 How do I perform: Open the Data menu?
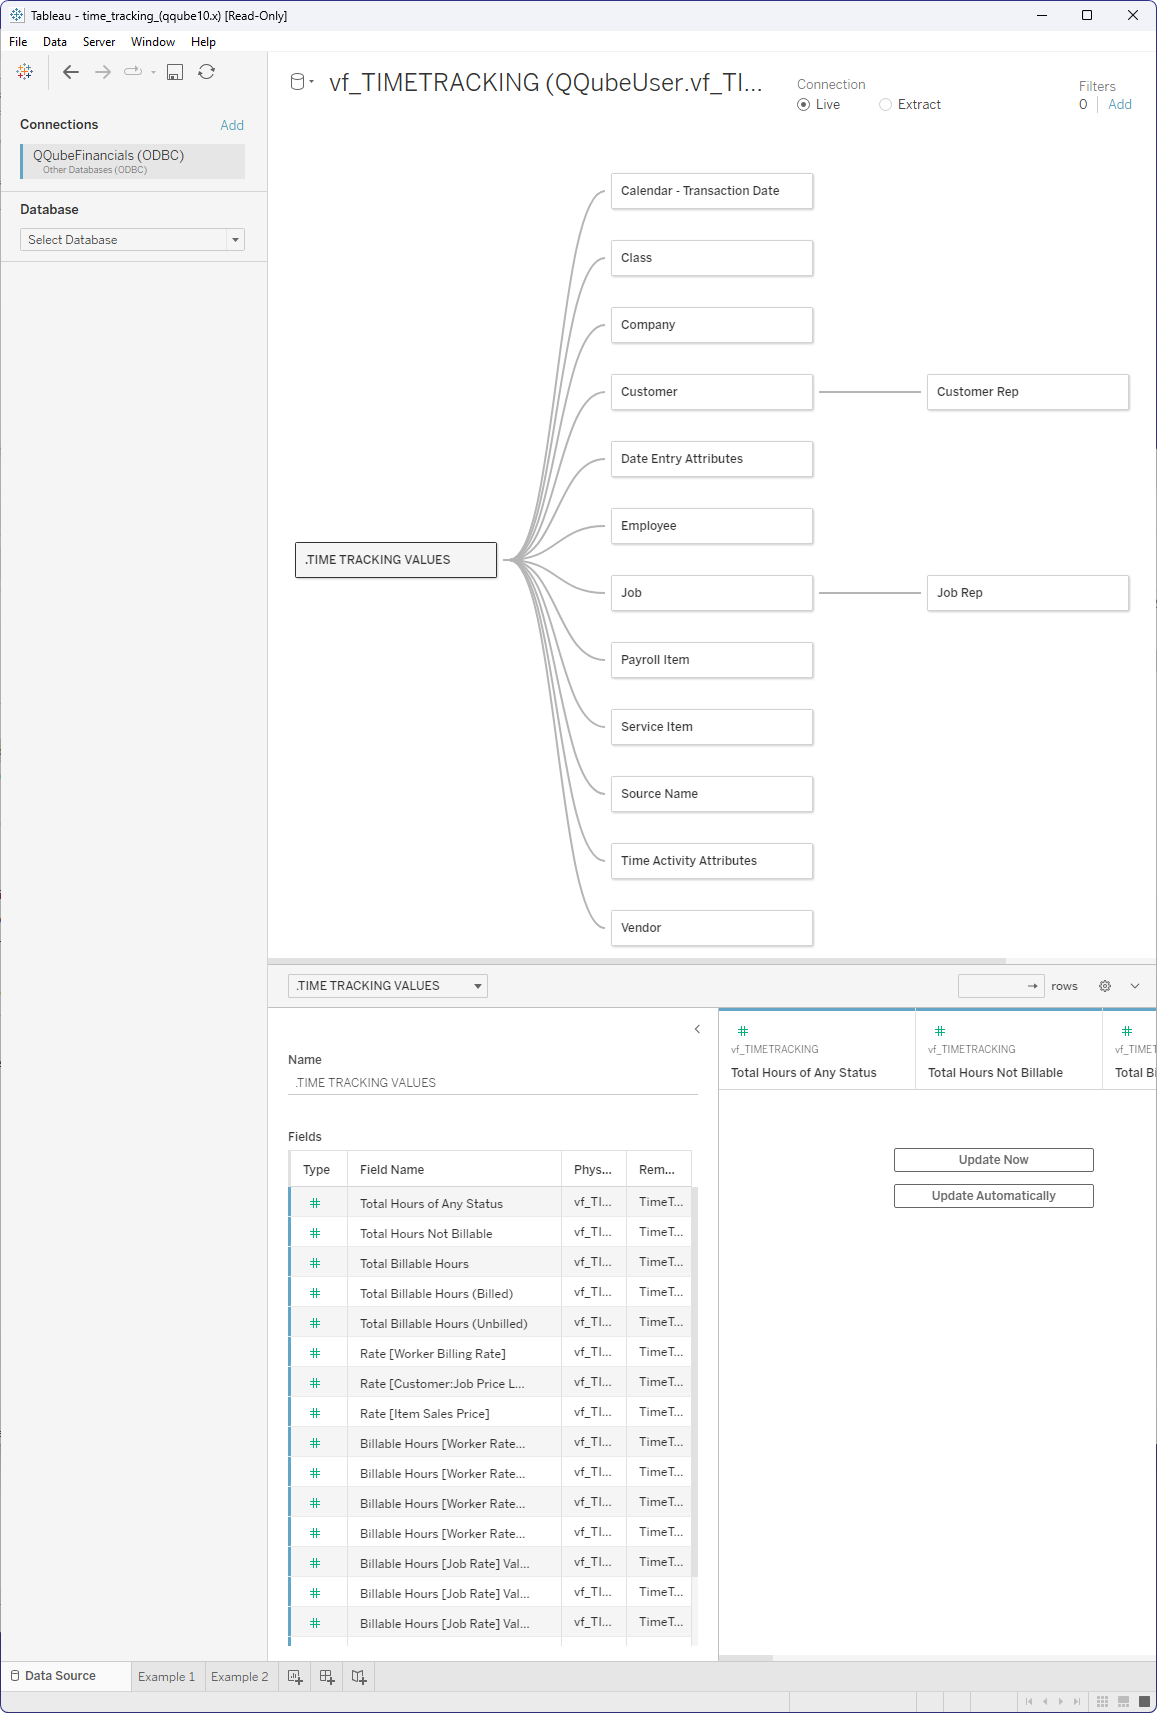pos(55,42)
